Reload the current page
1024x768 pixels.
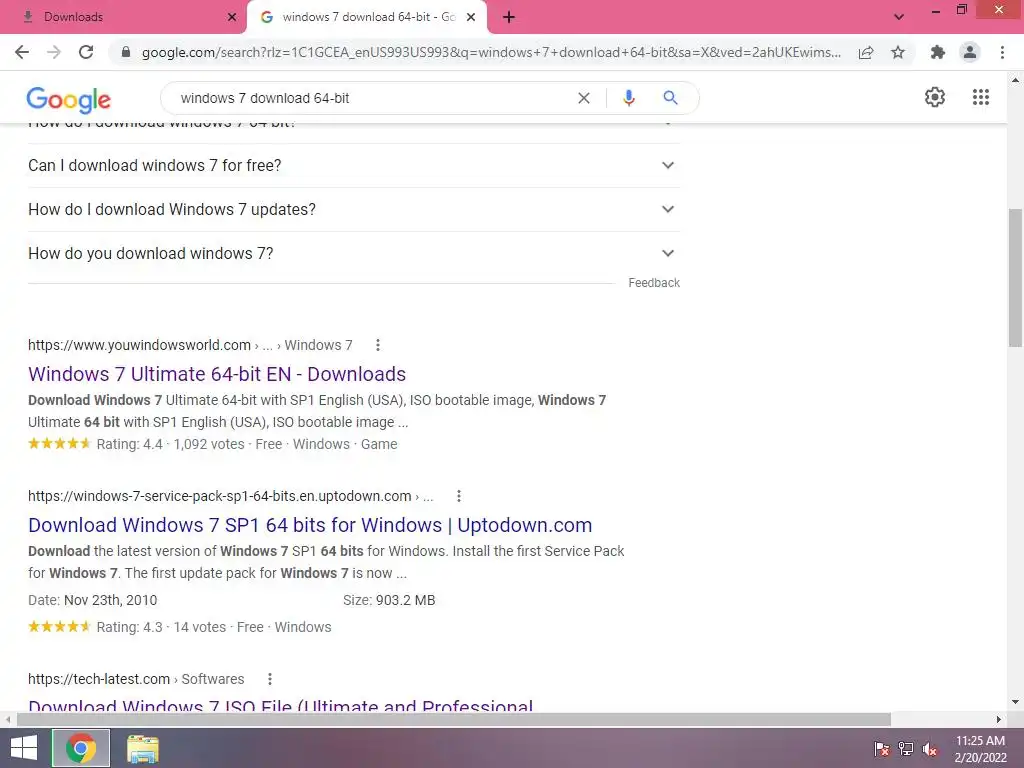86,52
